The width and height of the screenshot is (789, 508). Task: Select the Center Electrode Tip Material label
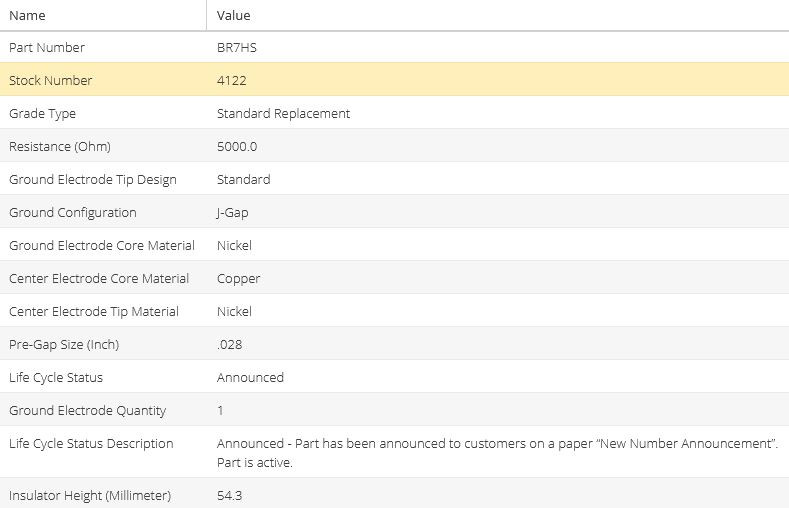[94, 311]
